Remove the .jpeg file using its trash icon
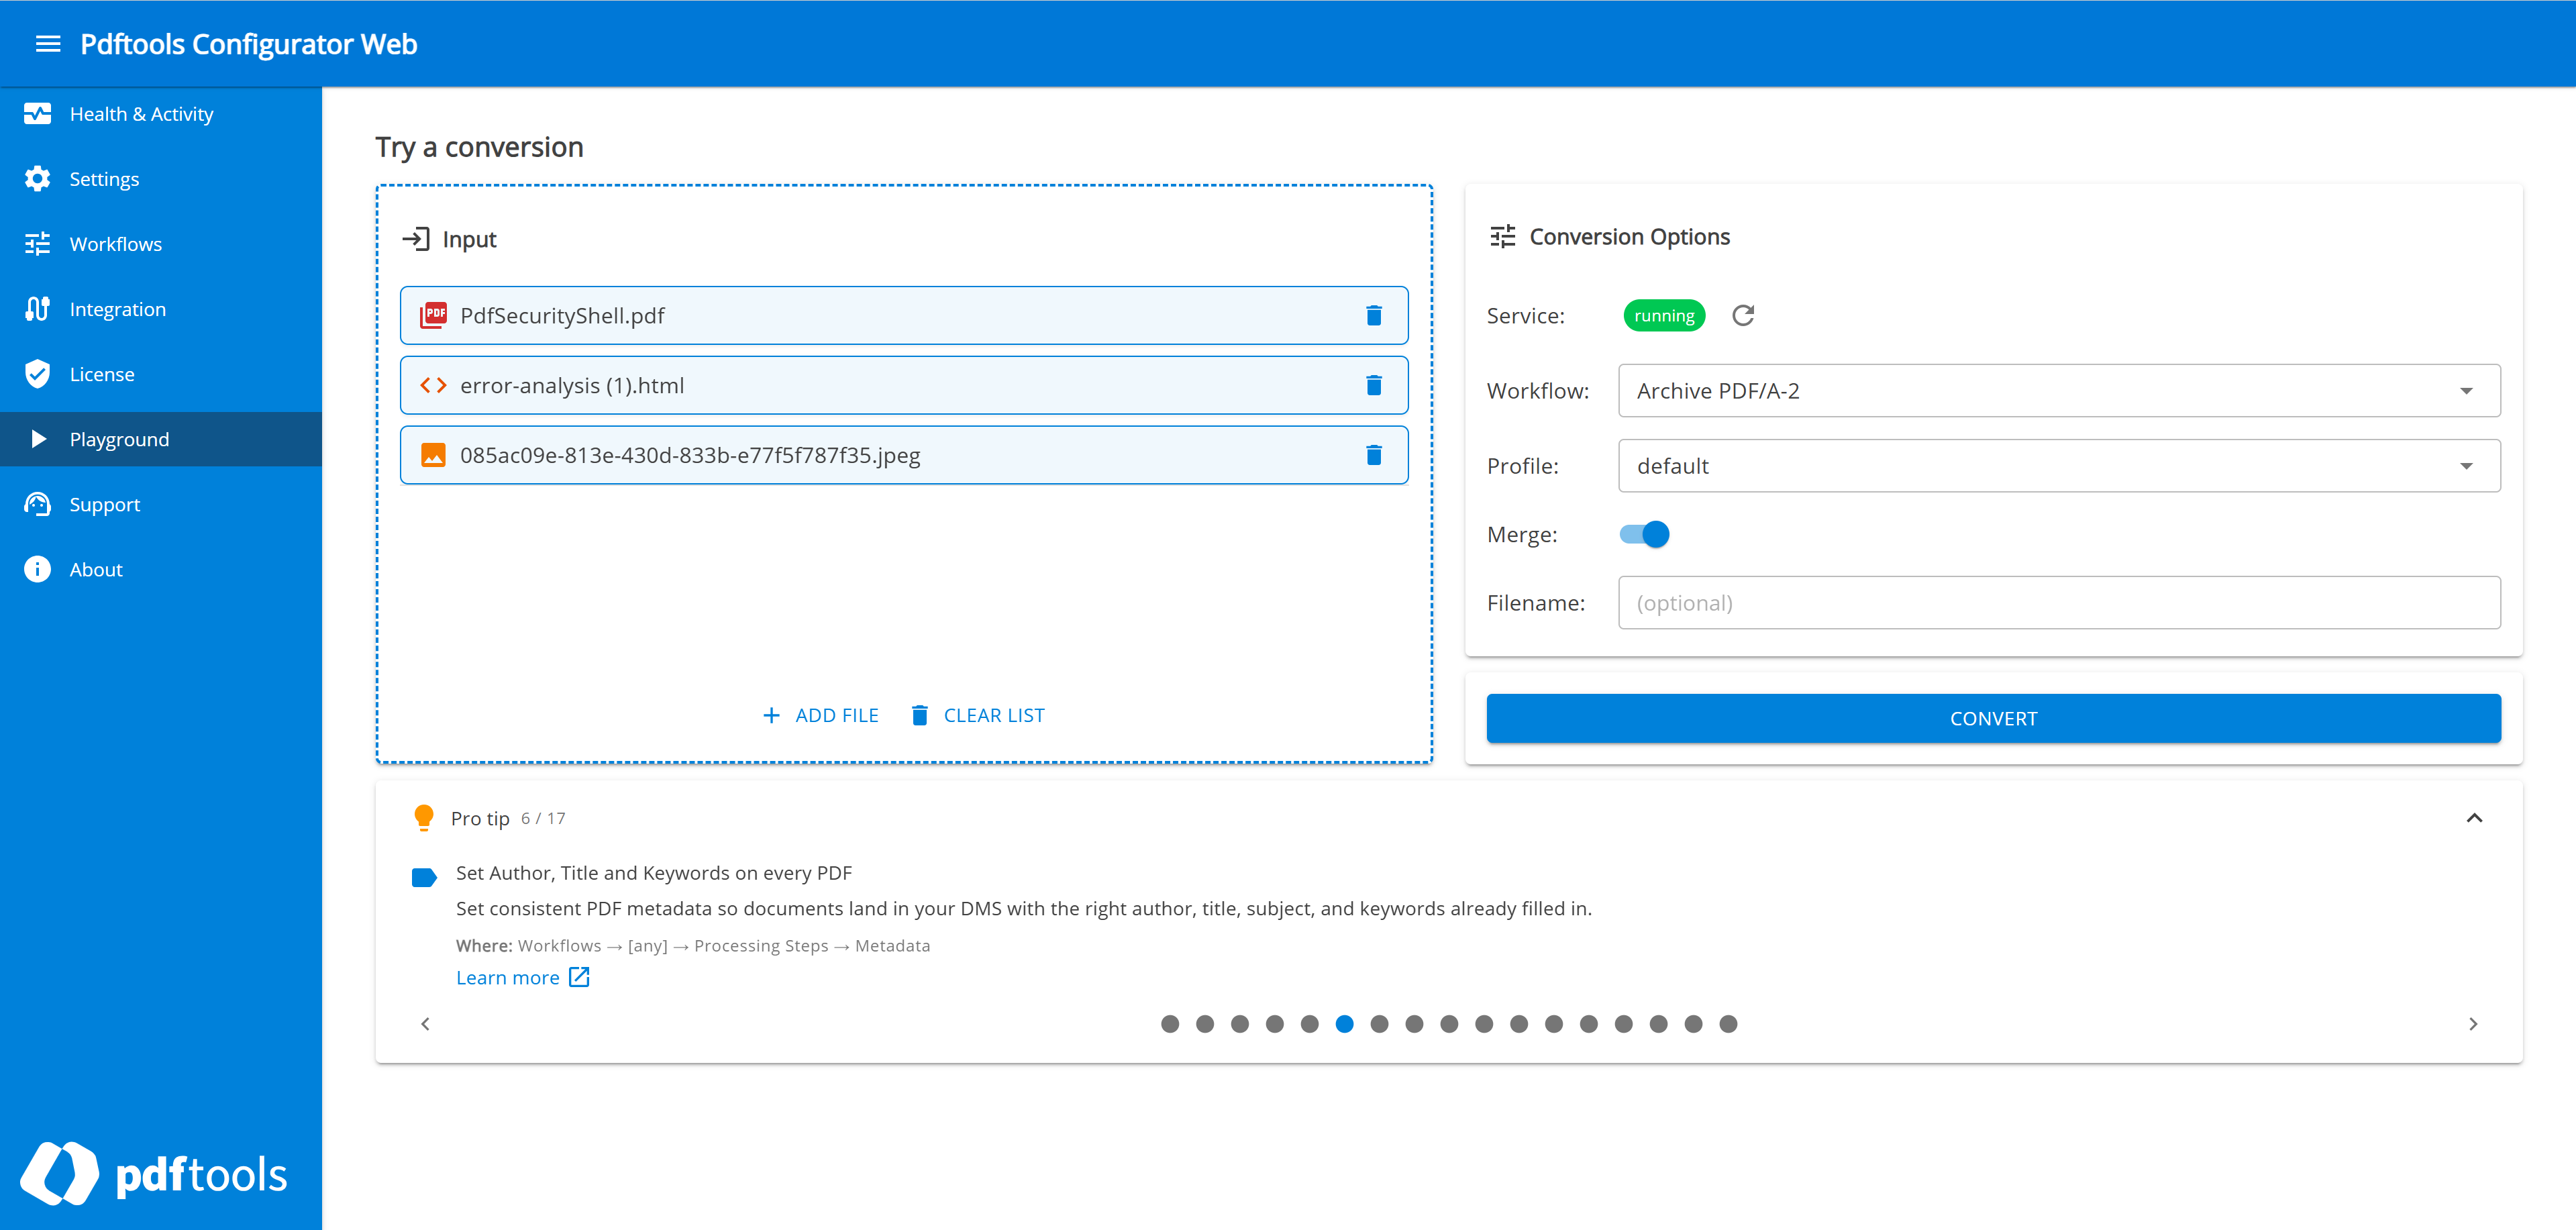The width and height of the screenshot is (2576, 1230). pos(1374,456)
